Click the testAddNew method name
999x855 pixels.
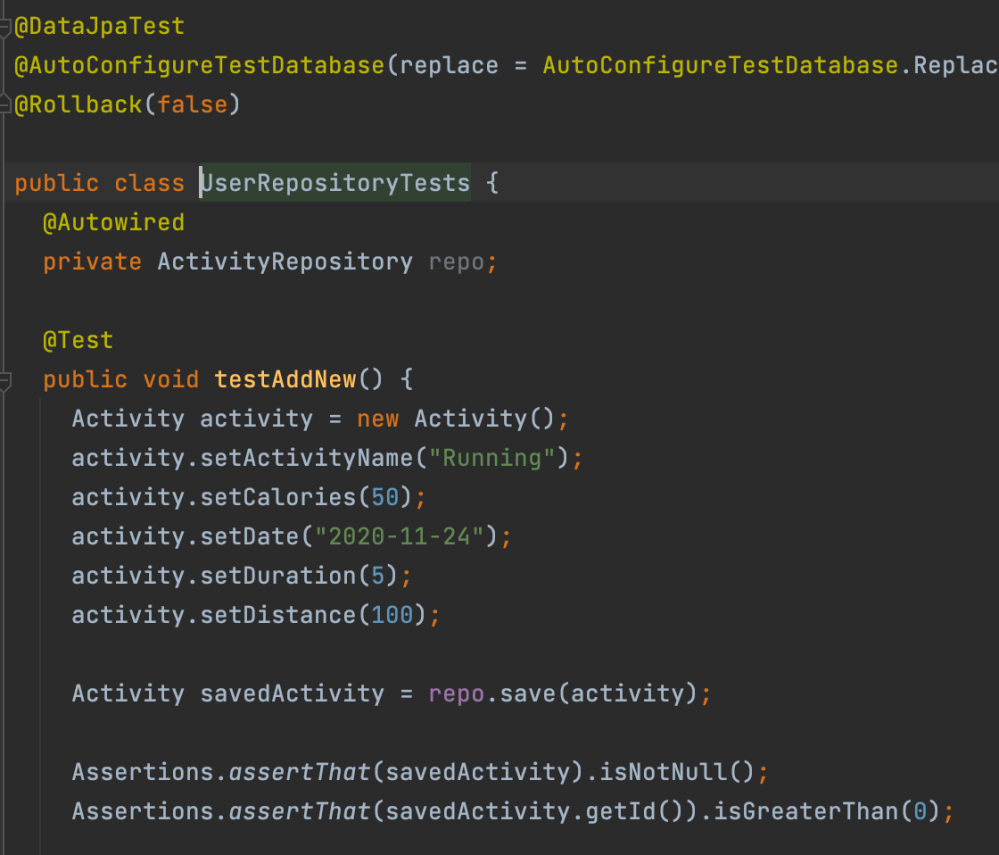tap(285, 380)
